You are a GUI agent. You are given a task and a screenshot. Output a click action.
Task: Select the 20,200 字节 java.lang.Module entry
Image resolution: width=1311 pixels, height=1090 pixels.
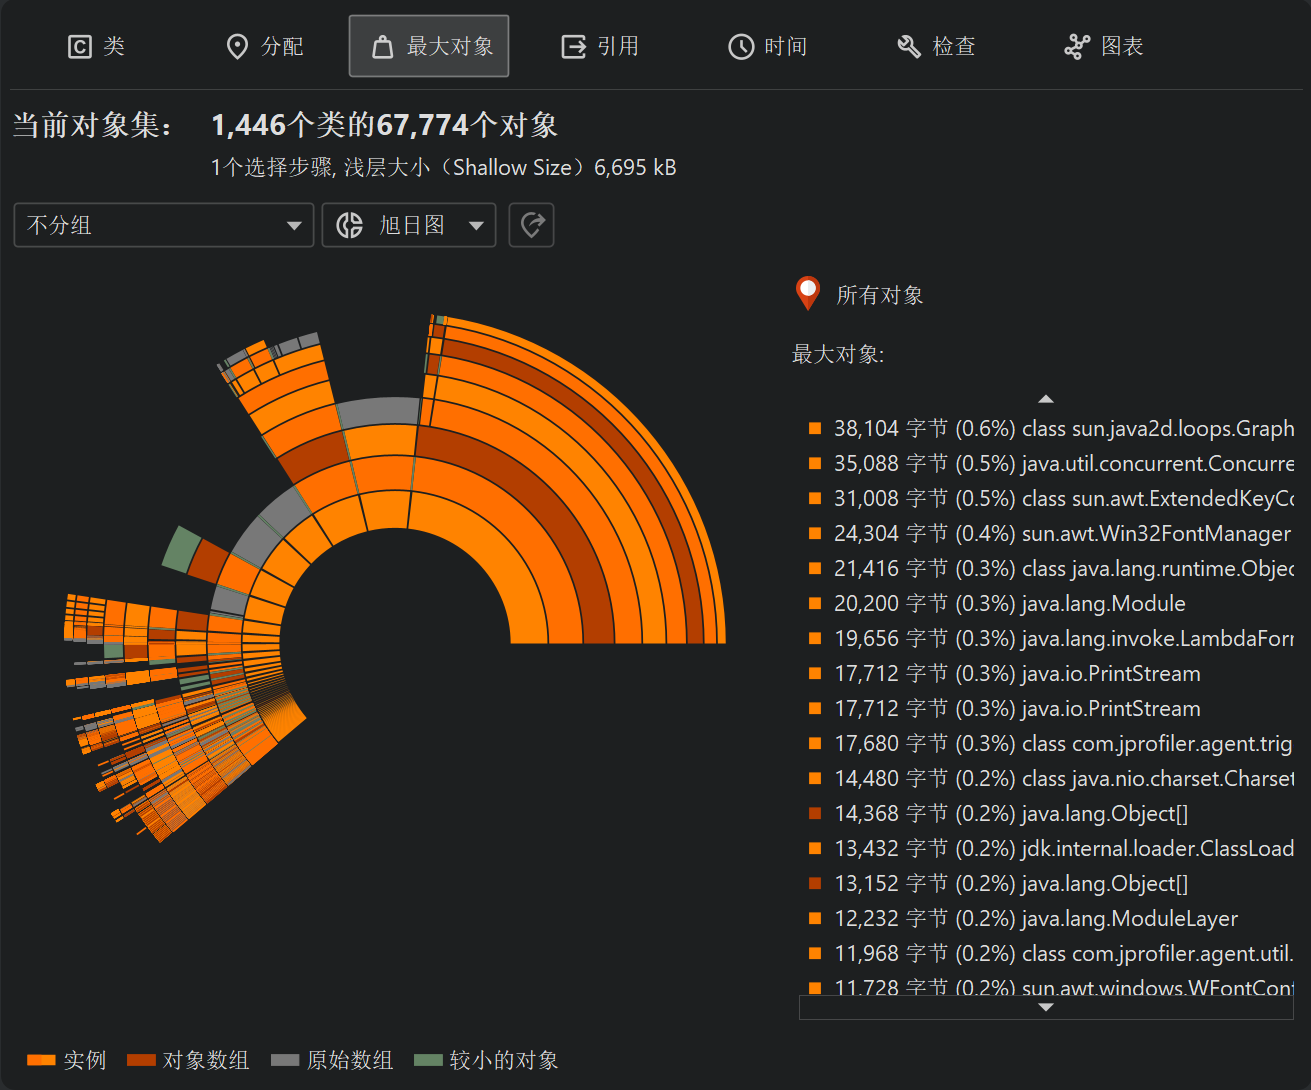pos(1009,604)
